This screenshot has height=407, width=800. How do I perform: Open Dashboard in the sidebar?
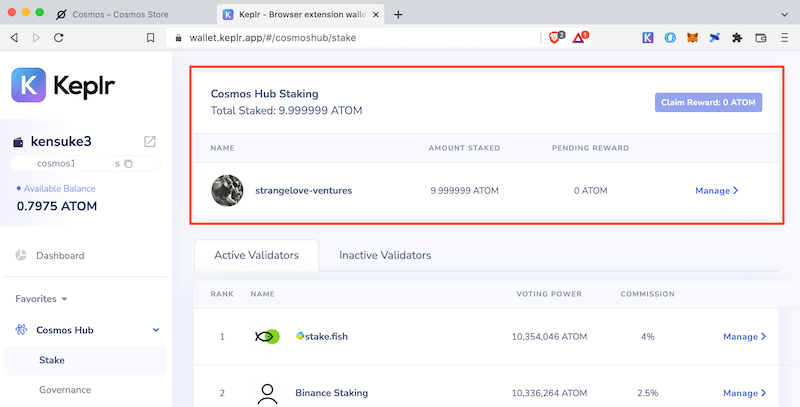[x=60, y=256]
